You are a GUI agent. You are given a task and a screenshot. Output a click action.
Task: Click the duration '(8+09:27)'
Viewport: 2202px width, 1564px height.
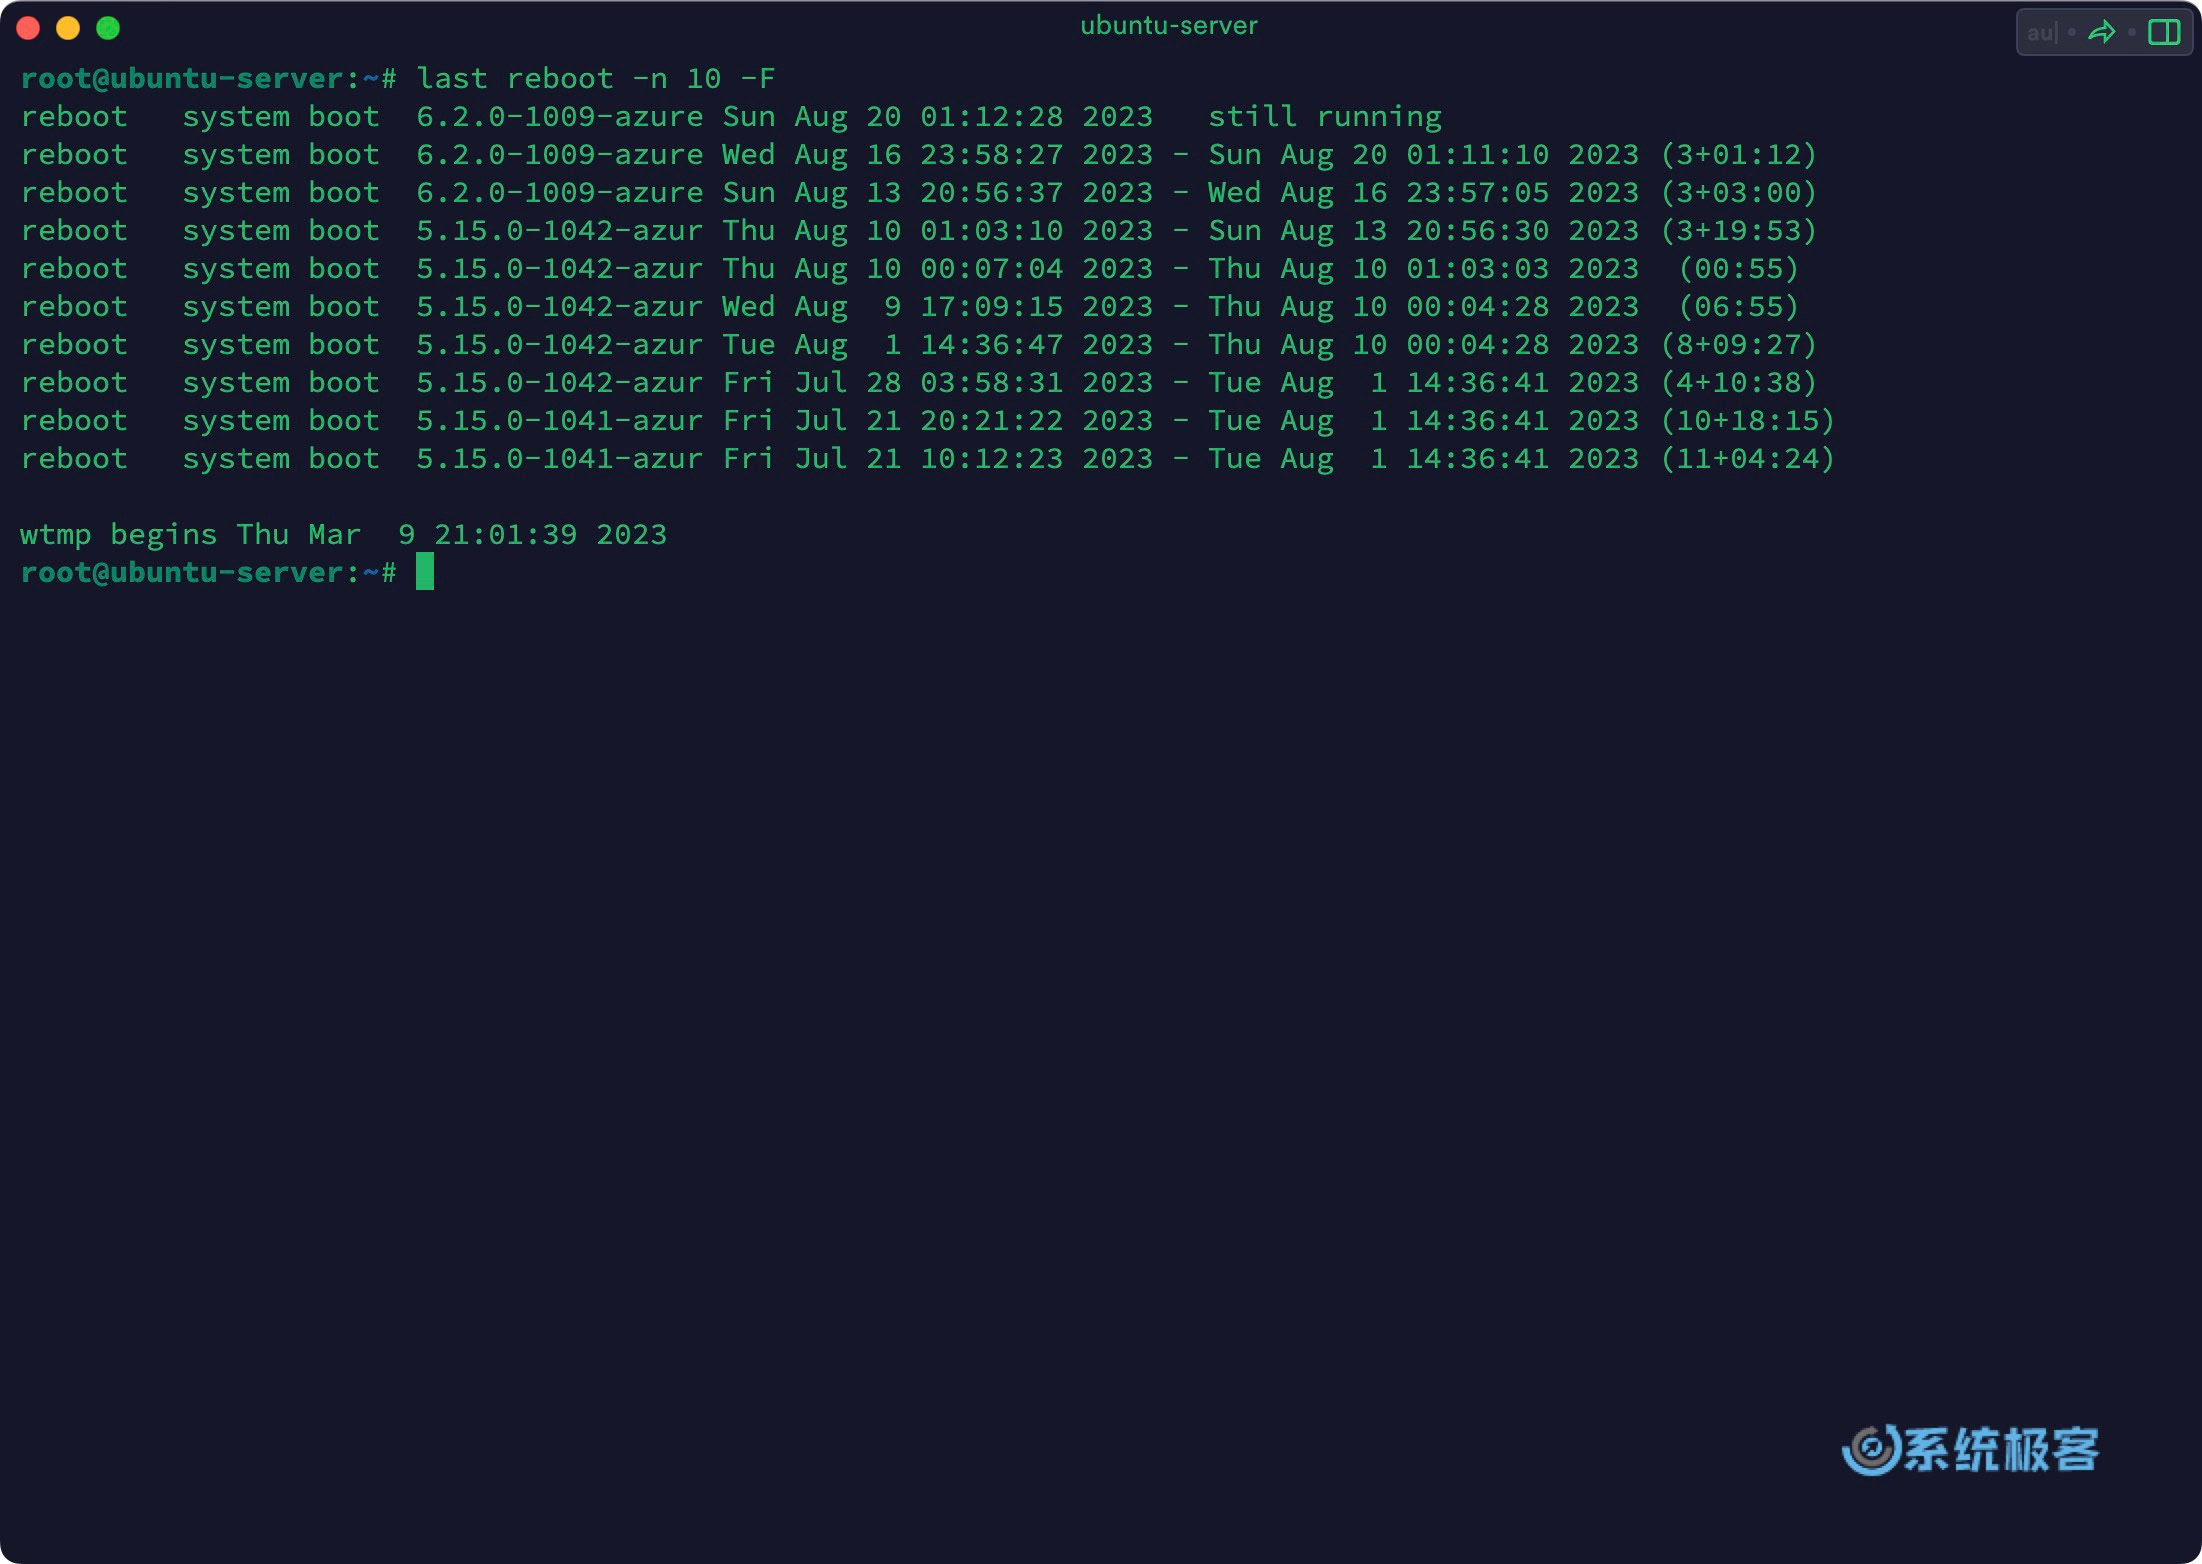point(1738,344)
